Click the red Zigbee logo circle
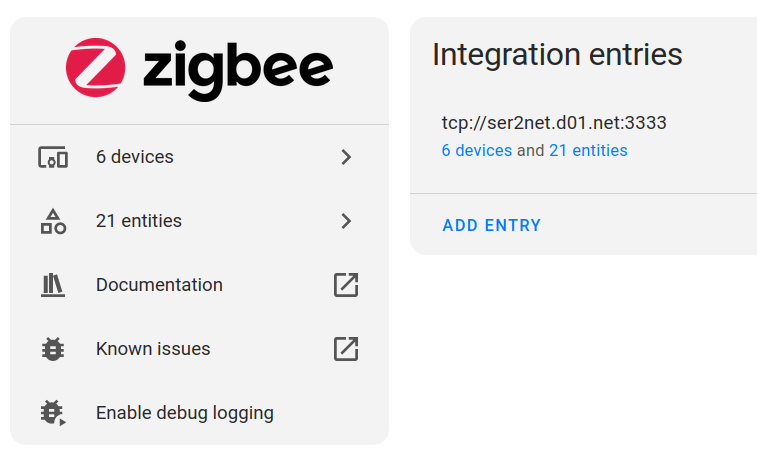This screenshot has height=464, width=757. 96,68
